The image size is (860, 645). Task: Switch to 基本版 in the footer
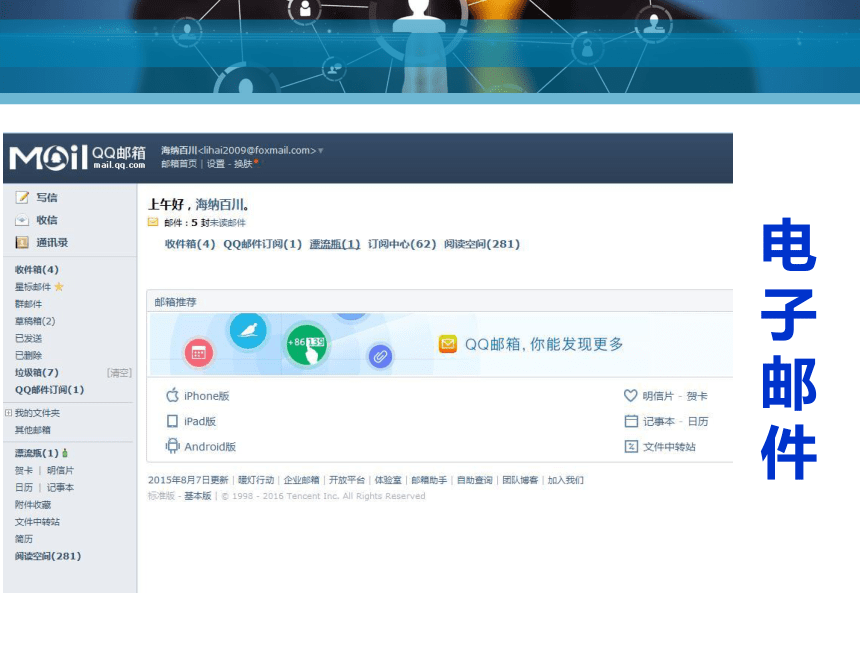(197, 496)
